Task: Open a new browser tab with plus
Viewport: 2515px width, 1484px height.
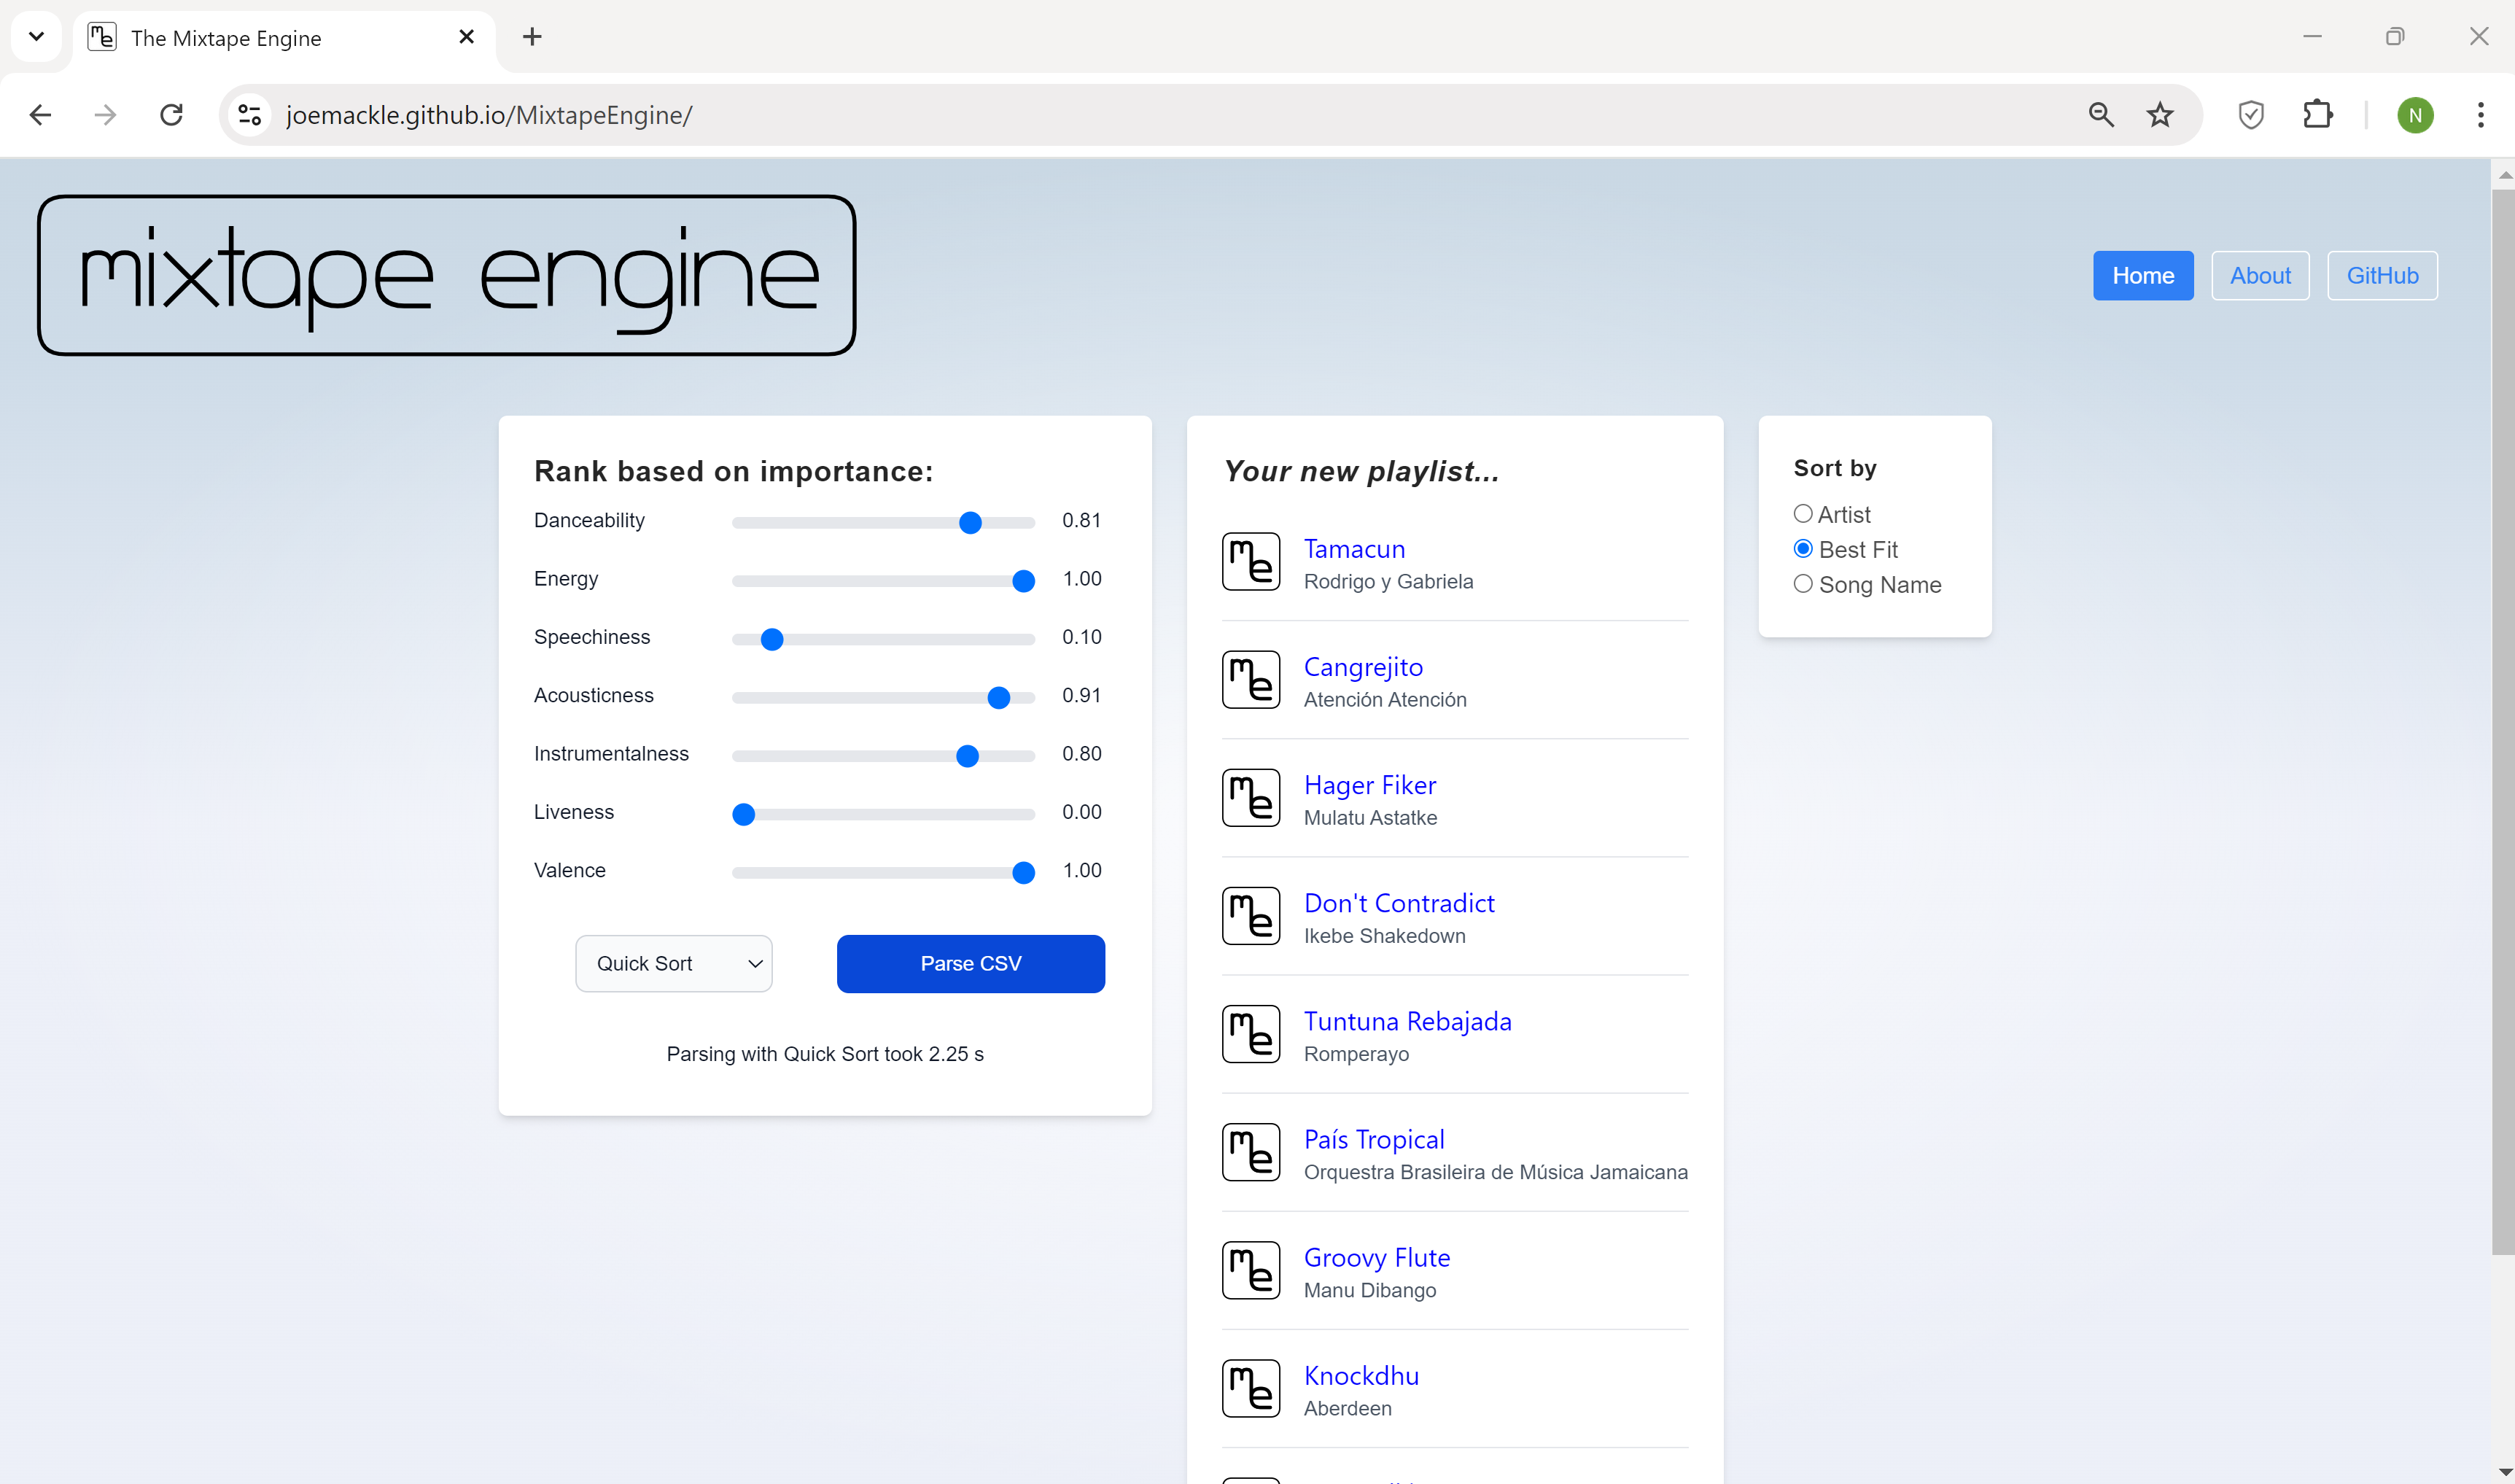Action: [532, 37]
